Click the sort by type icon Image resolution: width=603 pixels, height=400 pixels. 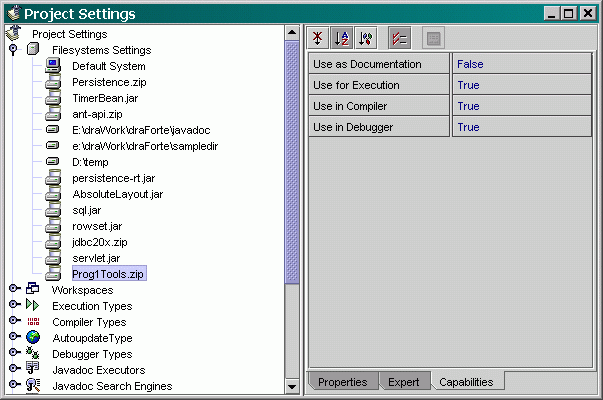(365, 39)
